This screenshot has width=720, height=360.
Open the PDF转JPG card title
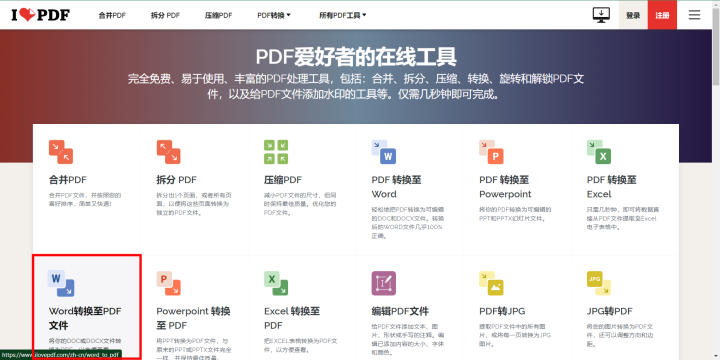coord(502,311)
